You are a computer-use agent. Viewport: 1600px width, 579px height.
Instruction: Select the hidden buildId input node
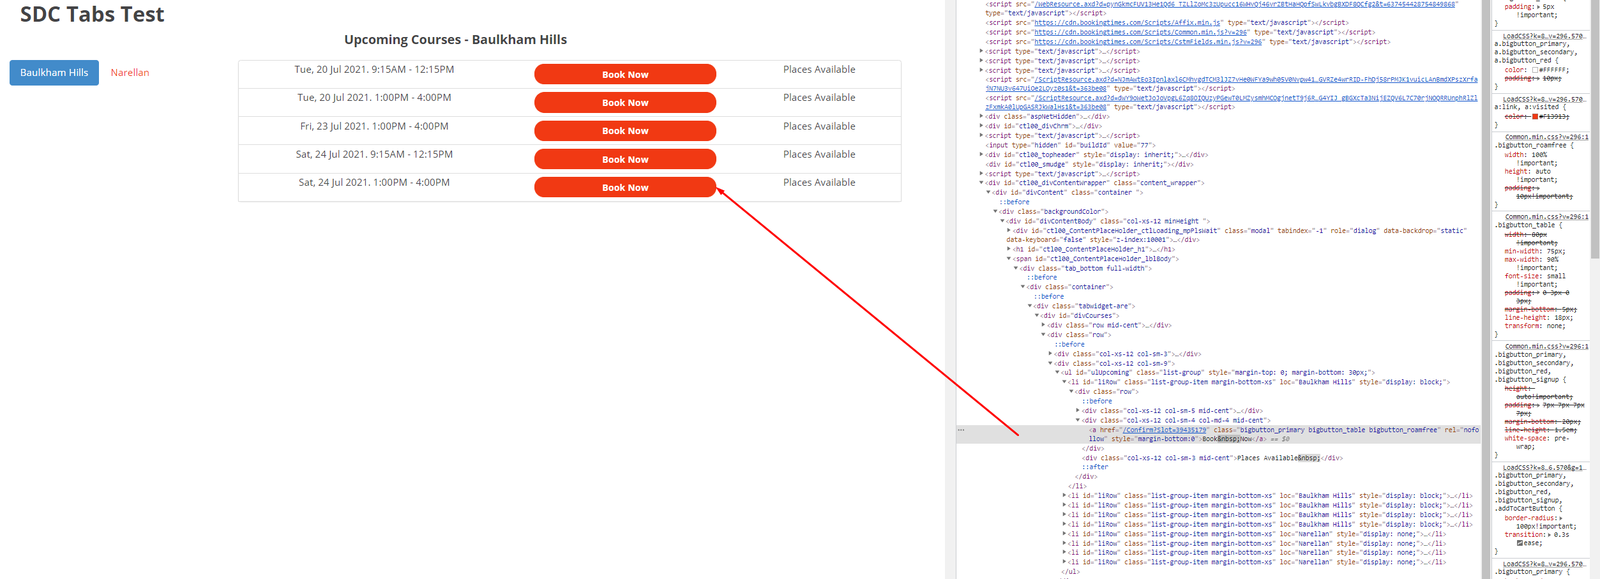click(x=1071, y=145)
